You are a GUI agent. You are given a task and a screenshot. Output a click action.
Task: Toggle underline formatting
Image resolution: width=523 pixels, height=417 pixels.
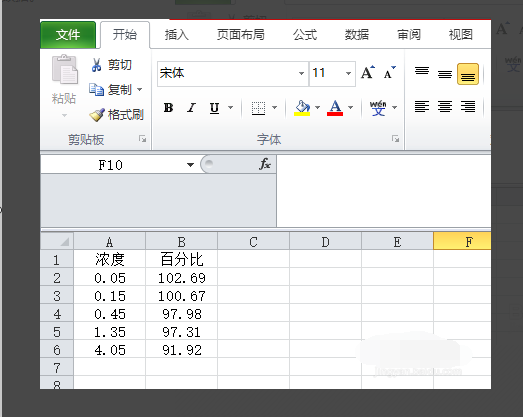pyautogui.click(x=214, y=108)
